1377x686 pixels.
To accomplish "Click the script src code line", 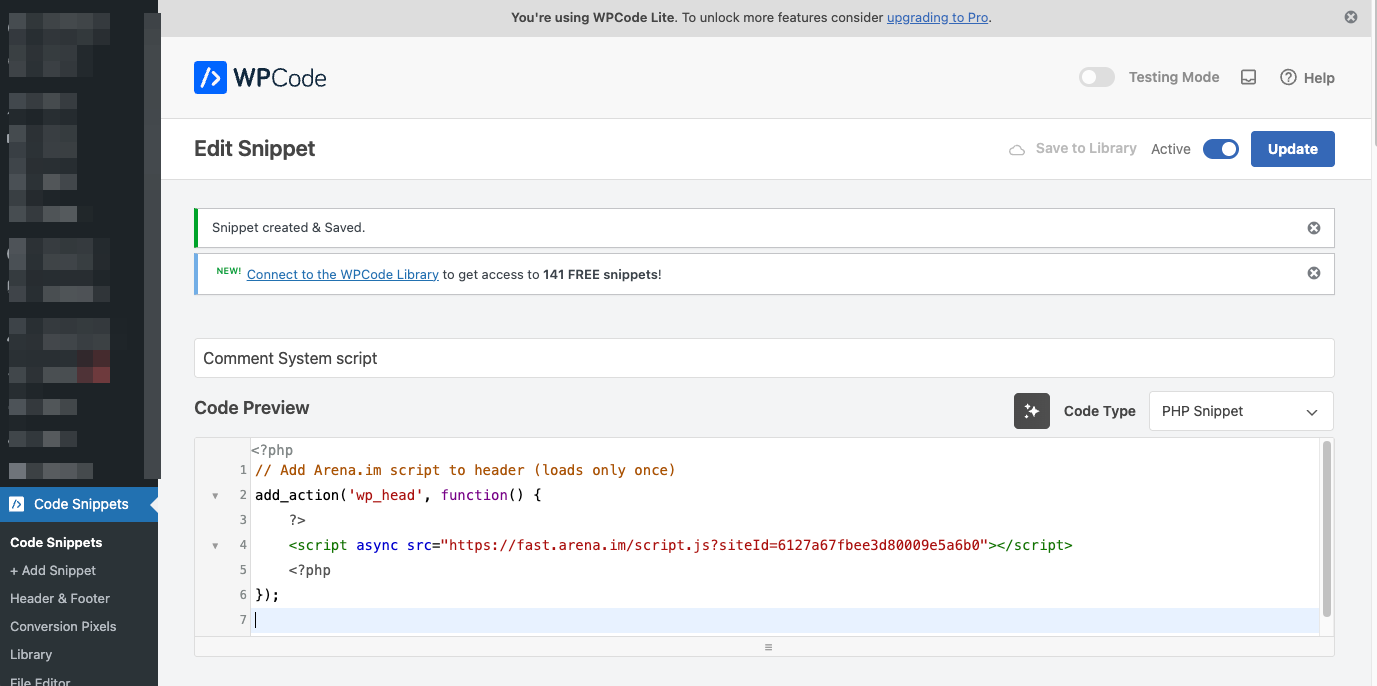I will coord(680,545).
